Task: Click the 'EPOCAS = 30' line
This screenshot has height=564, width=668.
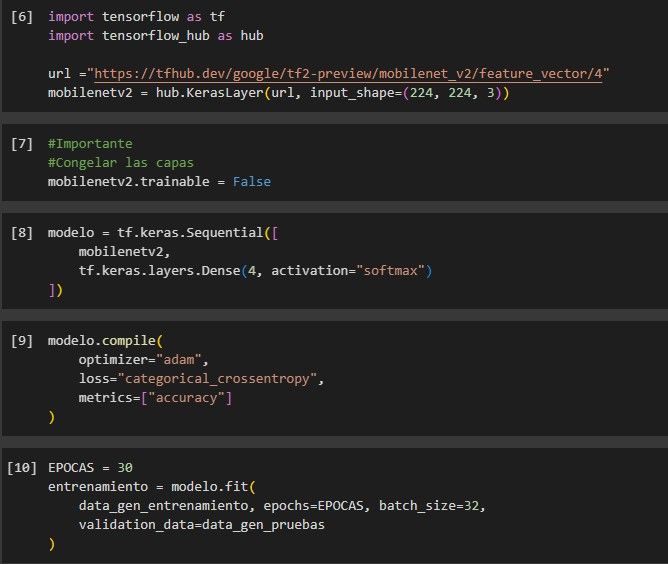Action: point(90,468)
